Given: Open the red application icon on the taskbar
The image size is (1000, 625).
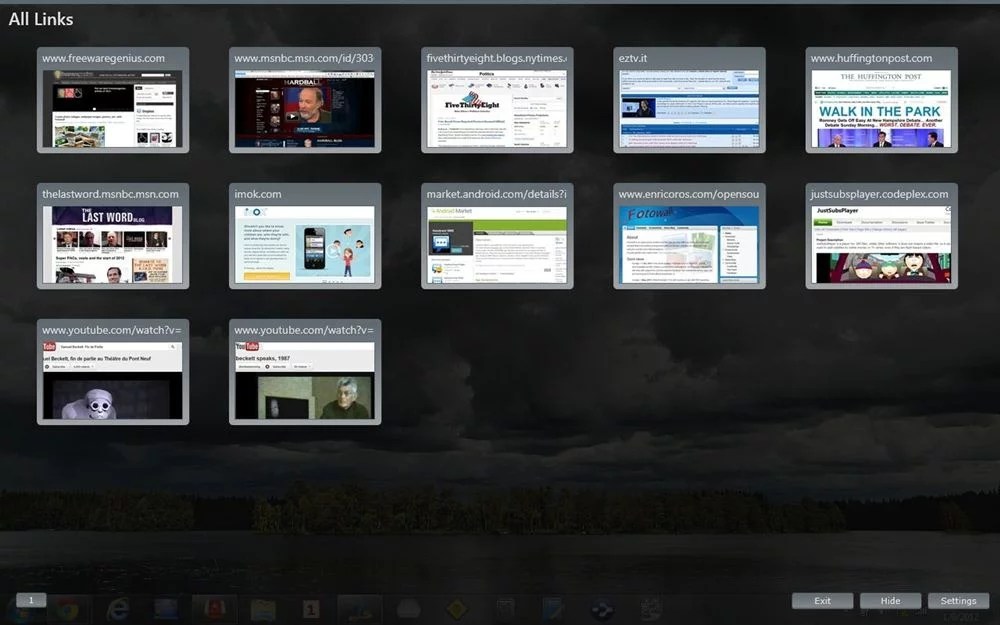Looking at the screenshot, I should pyautogui.click(x=217, y=608).
